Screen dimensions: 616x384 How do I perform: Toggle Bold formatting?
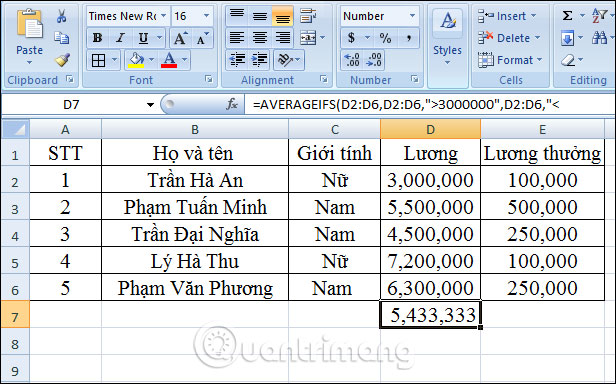(x=97, y=38)
